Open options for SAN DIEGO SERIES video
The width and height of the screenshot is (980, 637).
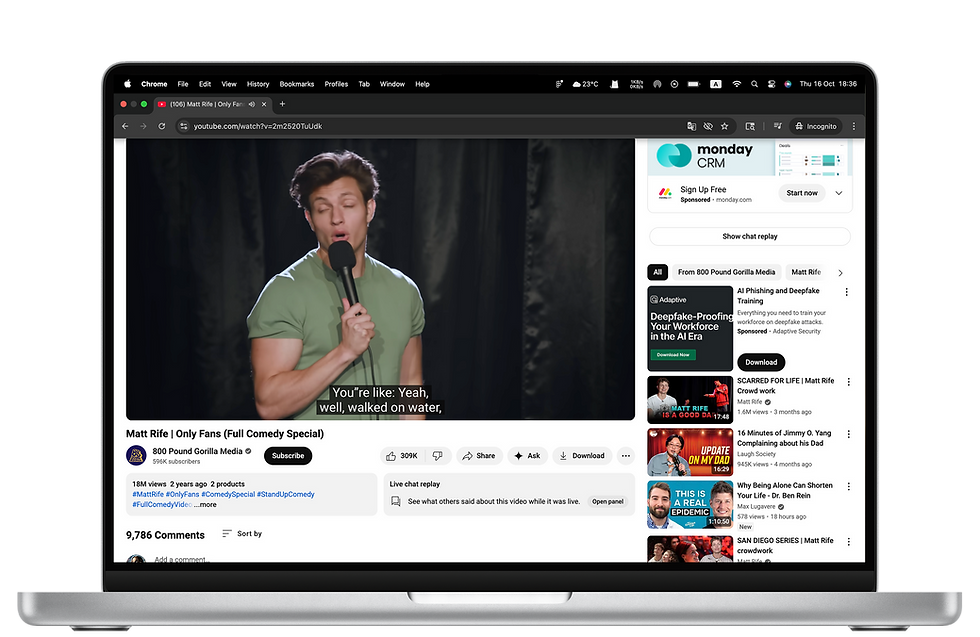[x=849, y=542]
